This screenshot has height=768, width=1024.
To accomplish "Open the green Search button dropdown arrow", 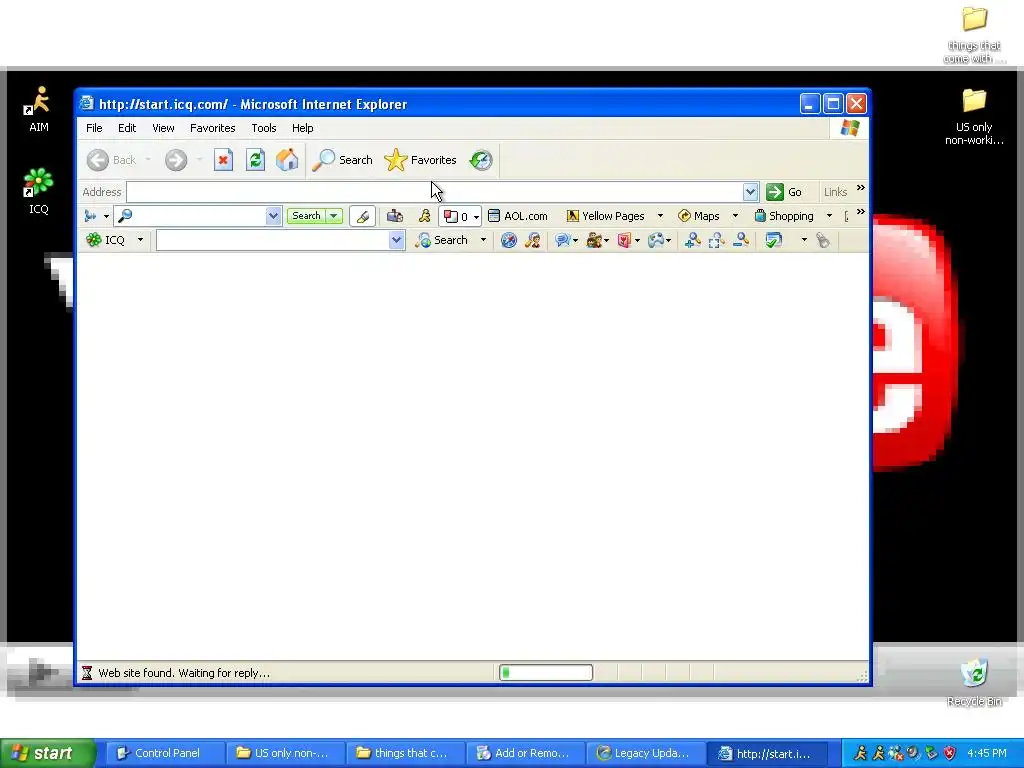I will [334, 216].
